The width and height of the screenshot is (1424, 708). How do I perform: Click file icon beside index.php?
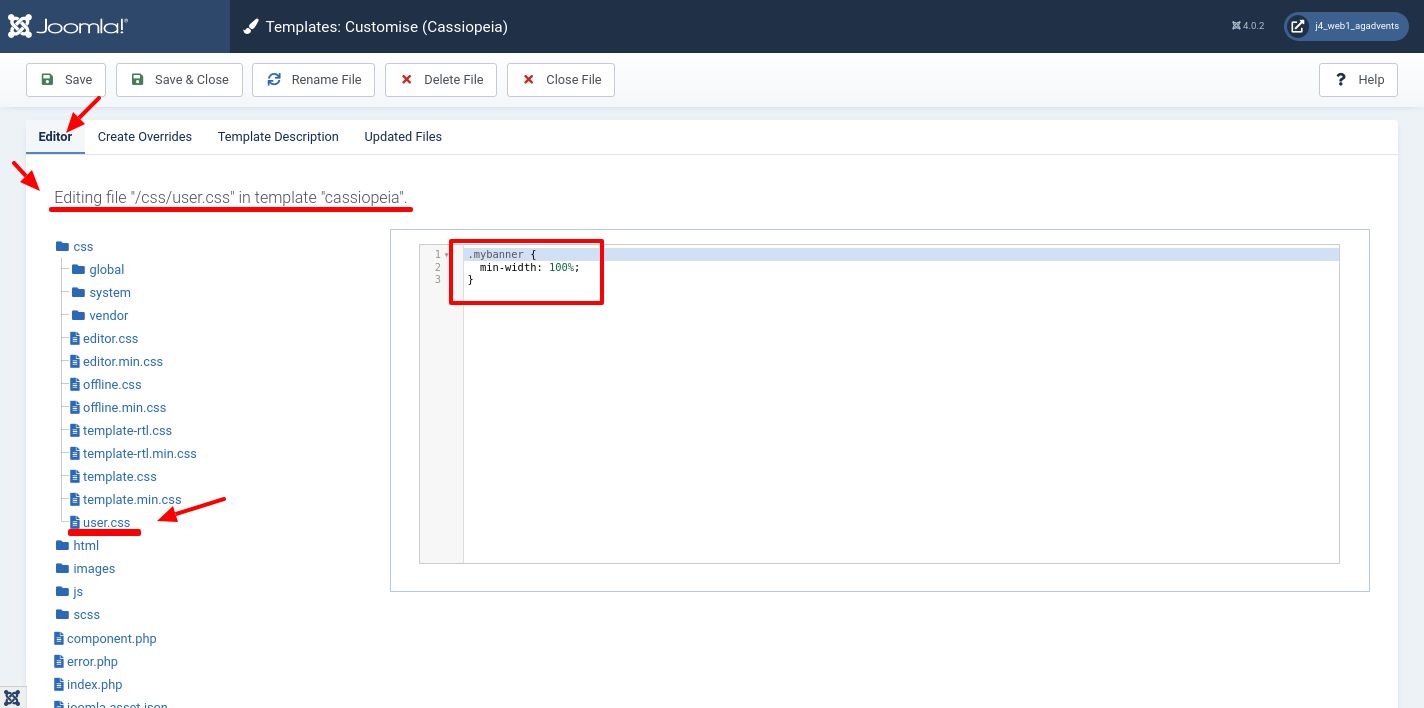(x=58, y=685)
